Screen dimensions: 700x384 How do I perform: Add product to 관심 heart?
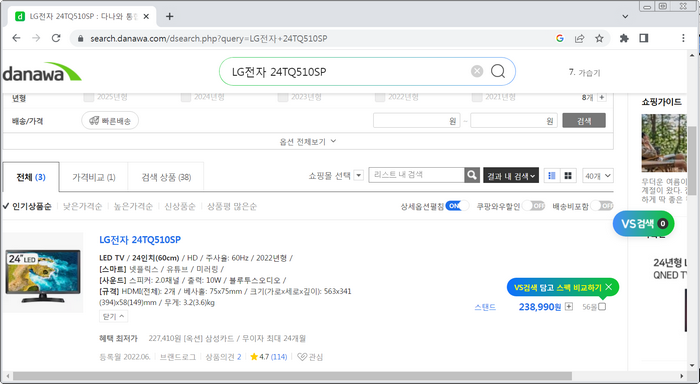tap(310, 357)
